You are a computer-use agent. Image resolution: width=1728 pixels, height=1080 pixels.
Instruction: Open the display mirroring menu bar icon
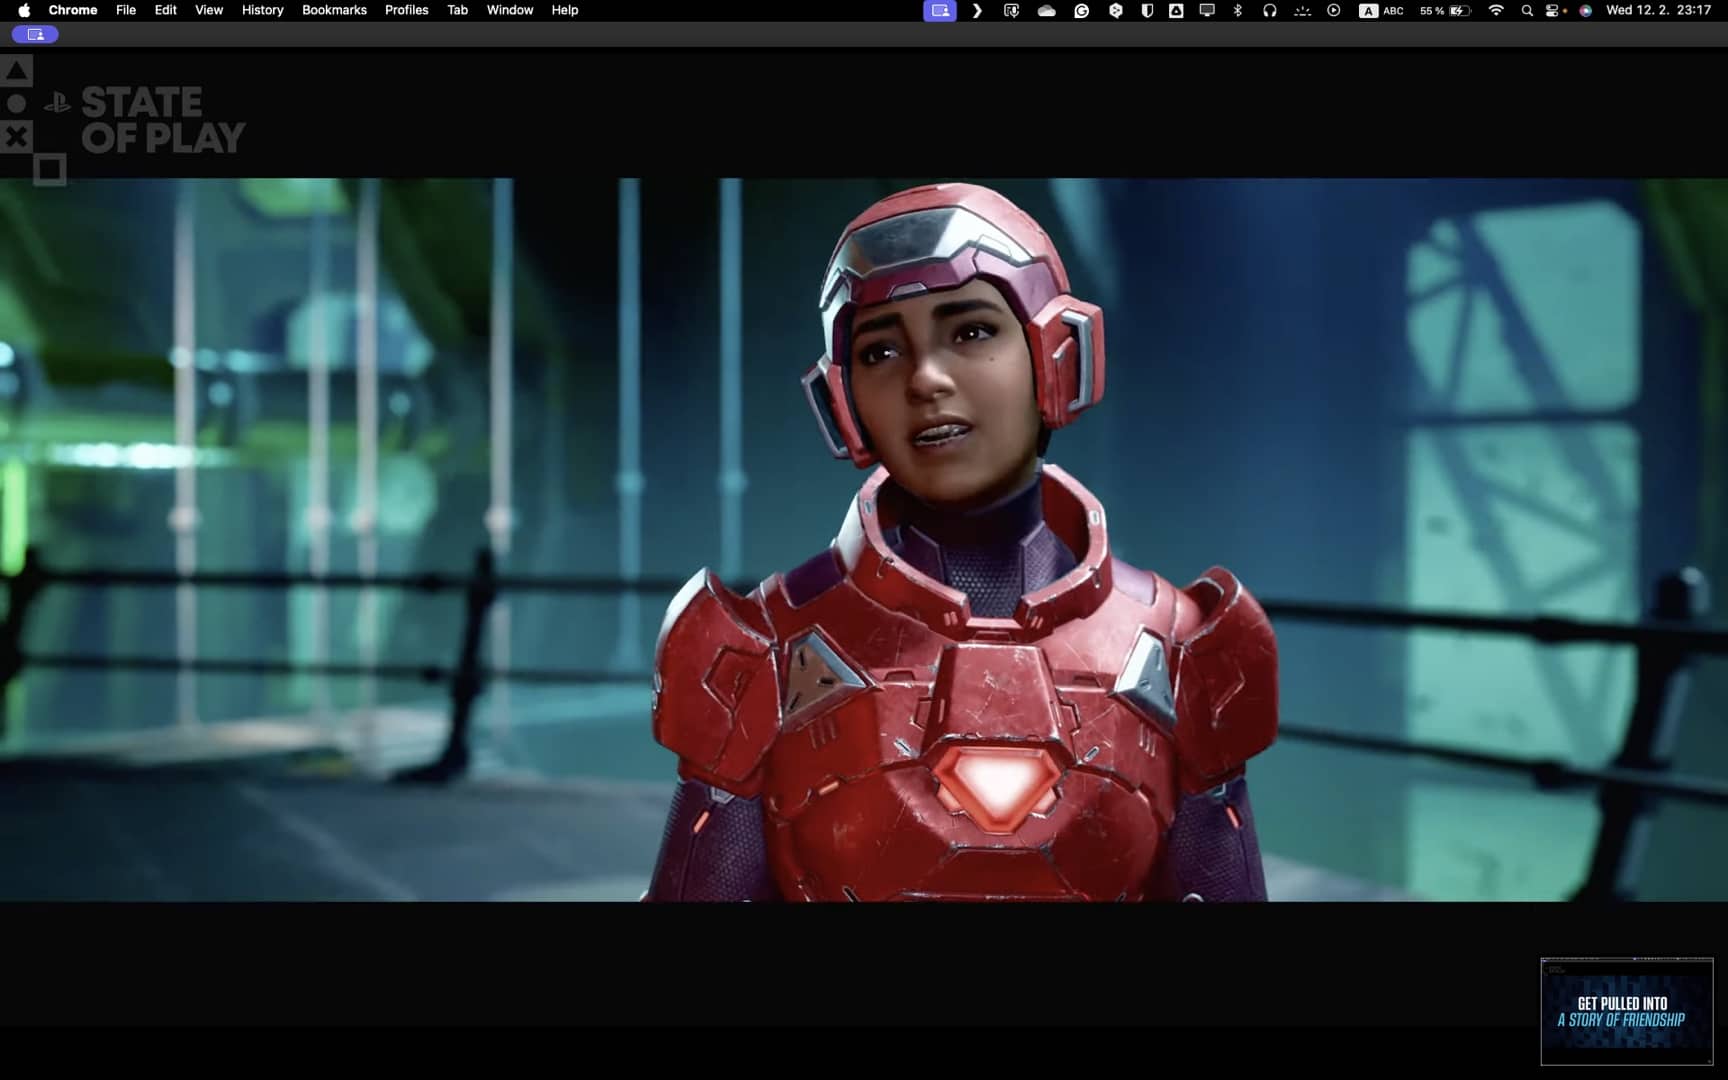point(1207,10)
